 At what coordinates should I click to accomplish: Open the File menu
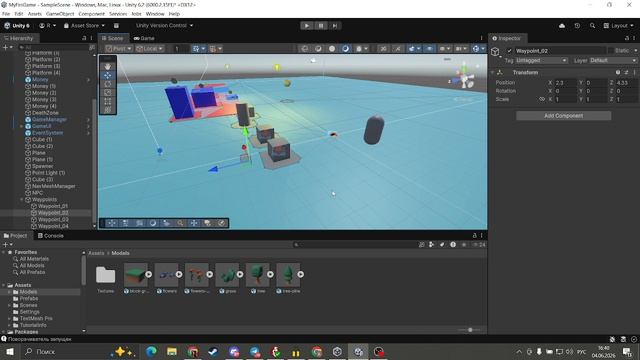(6, 14)
